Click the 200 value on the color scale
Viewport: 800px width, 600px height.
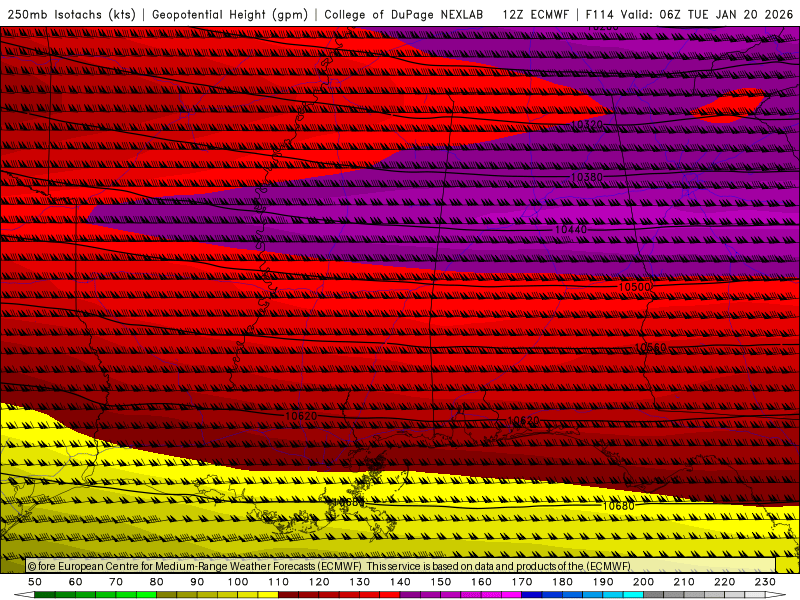pyautogui.click(x=643, y=582)
